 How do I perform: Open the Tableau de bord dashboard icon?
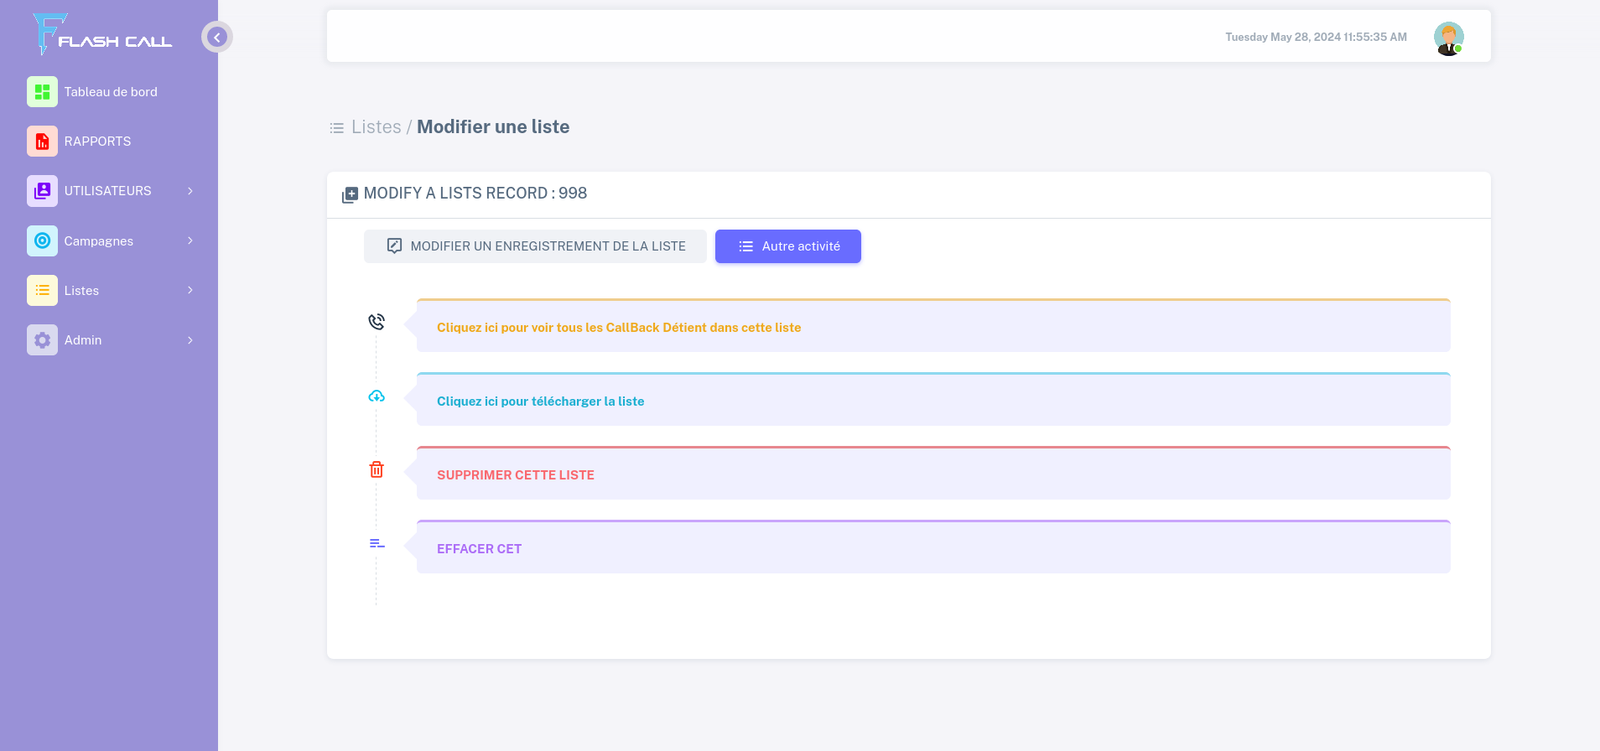[42, 92]
